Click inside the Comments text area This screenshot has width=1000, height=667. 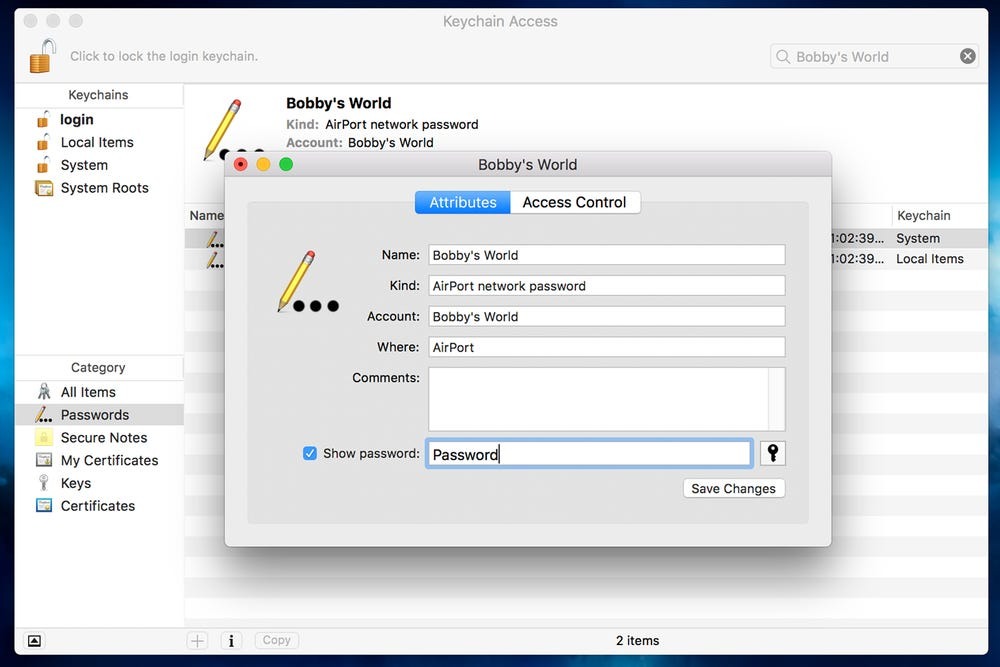coord(598,399)
